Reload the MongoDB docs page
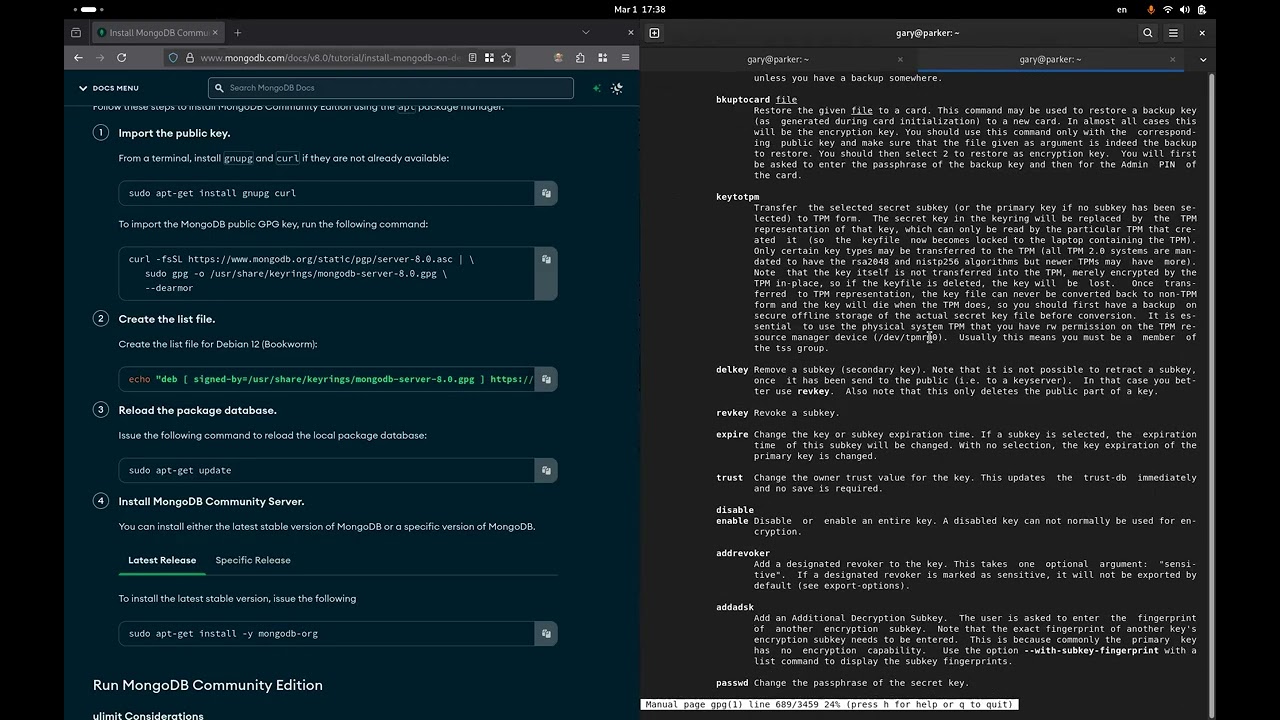The height and width of the screenshot is (720, 1280). point(124,58)
